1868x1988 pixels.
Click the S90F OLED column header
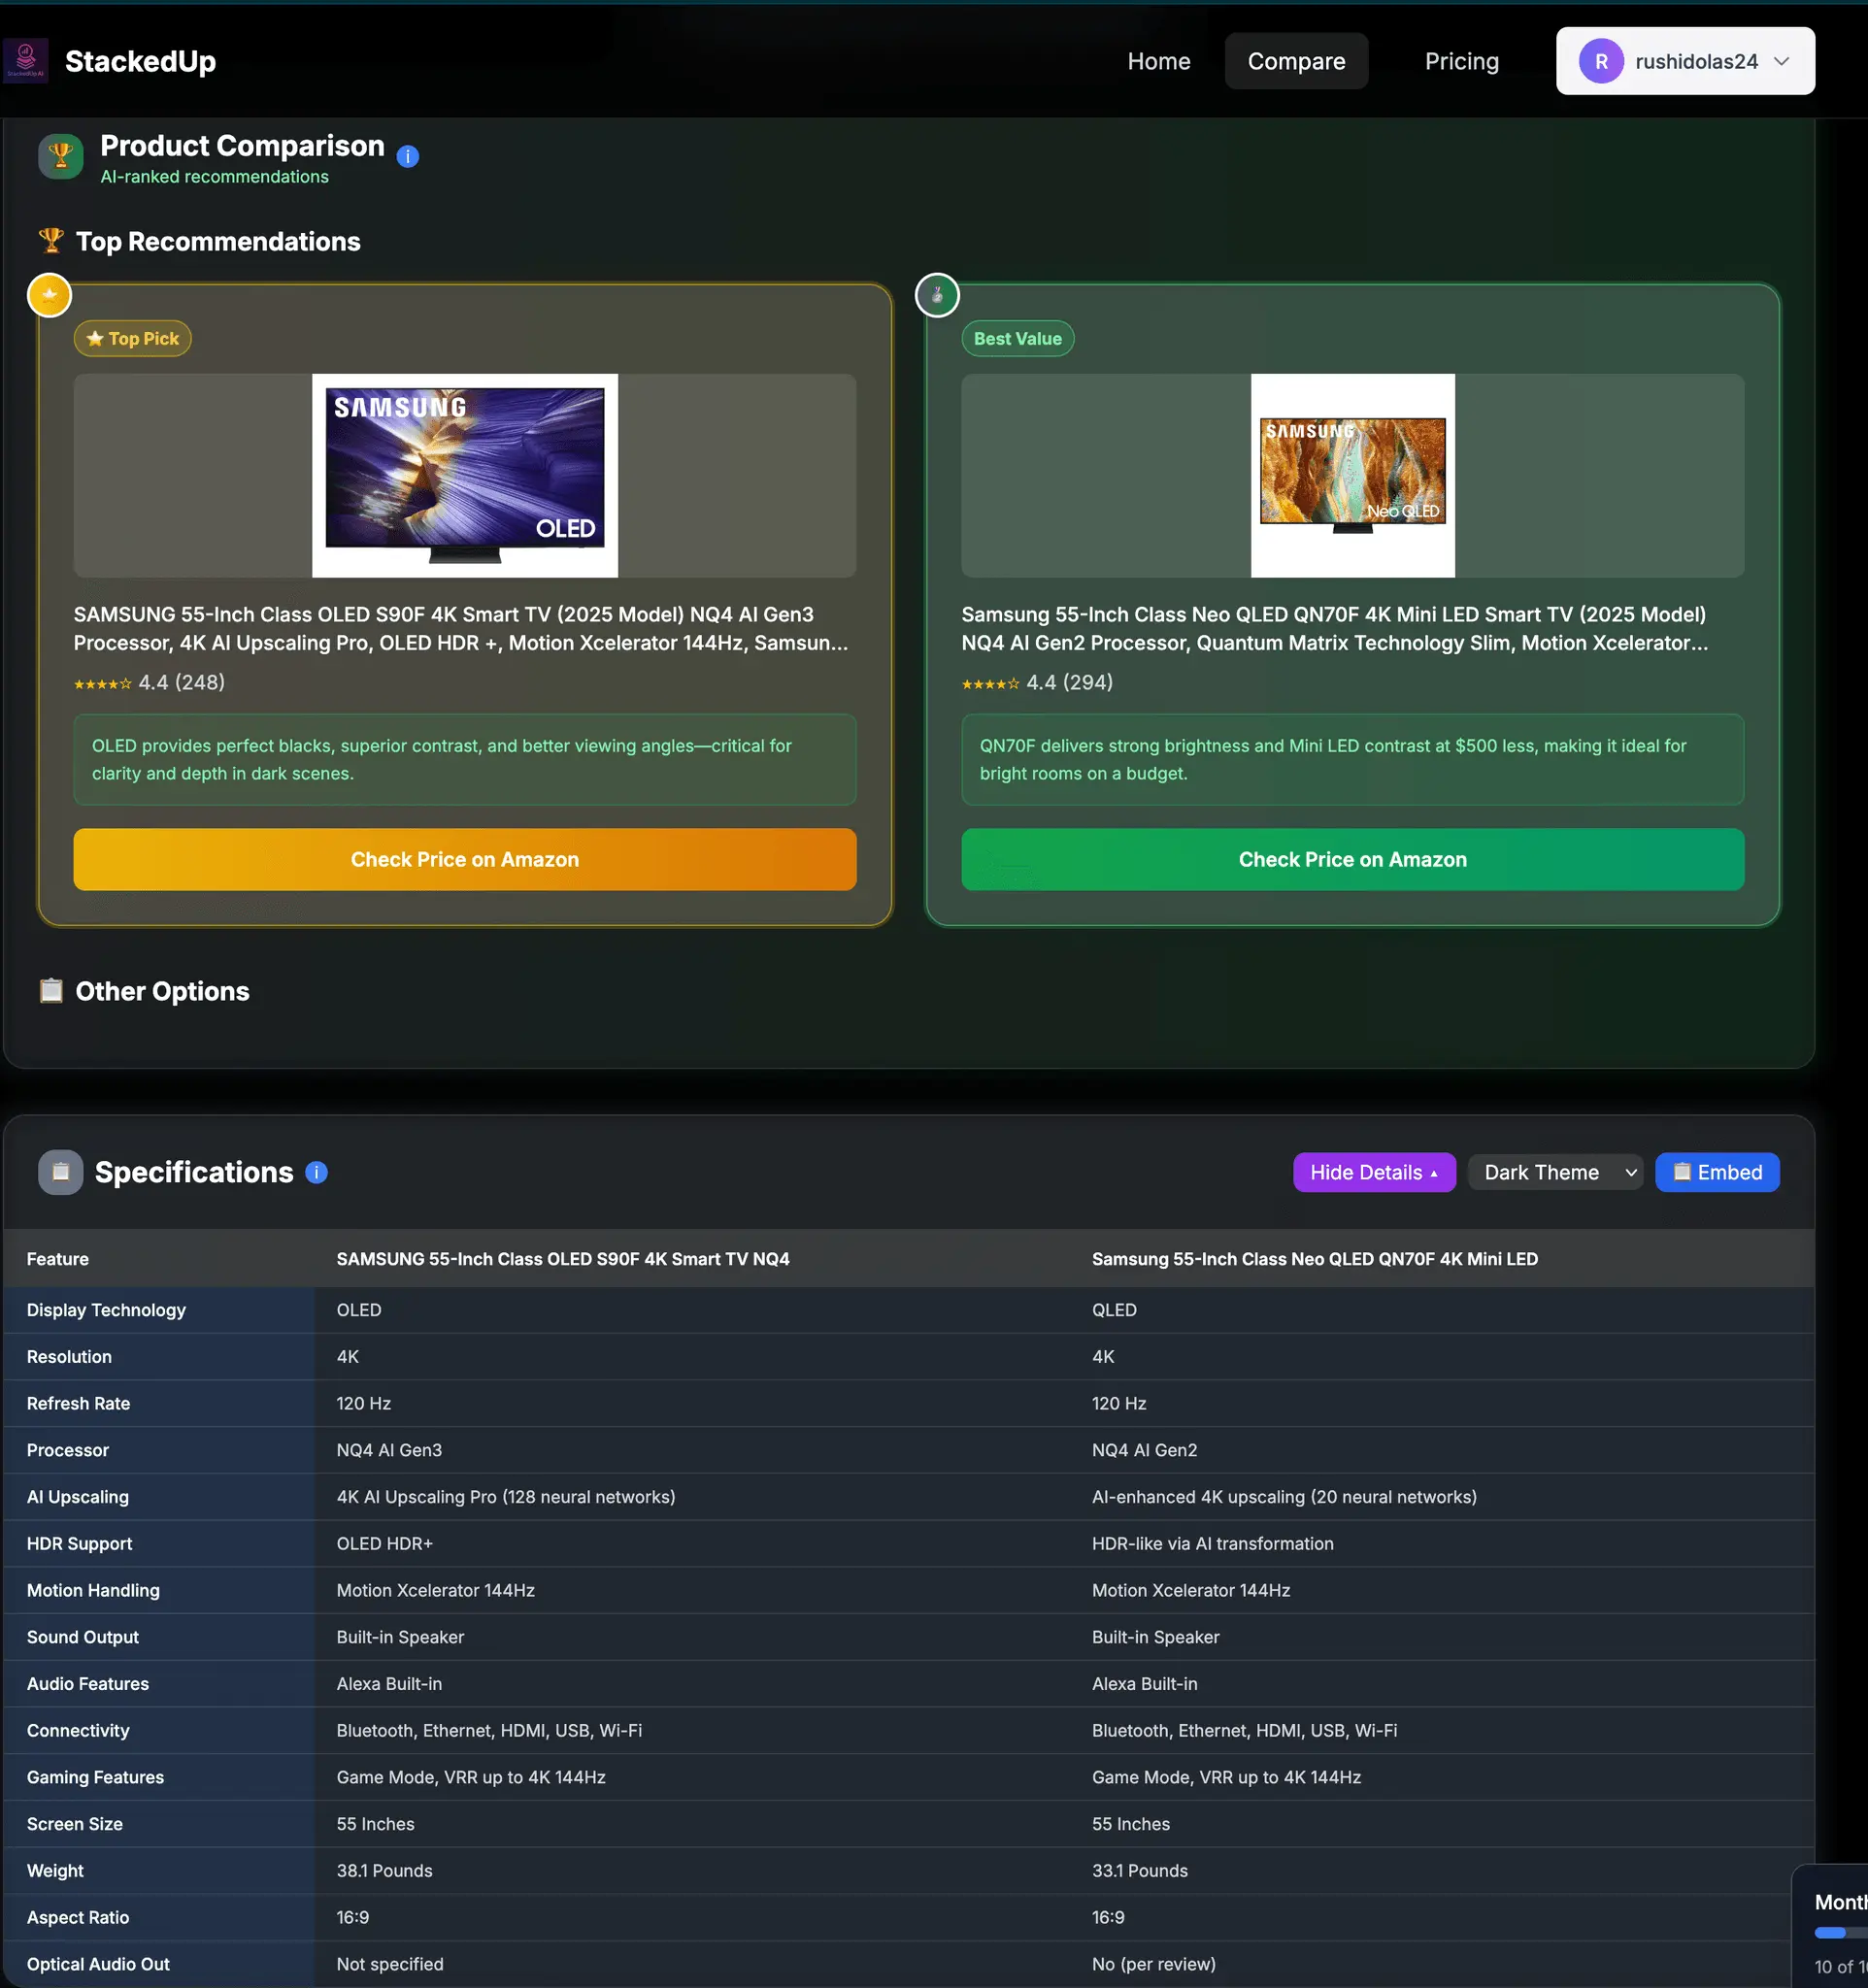pyautogui.click(x=563, y=1259)
